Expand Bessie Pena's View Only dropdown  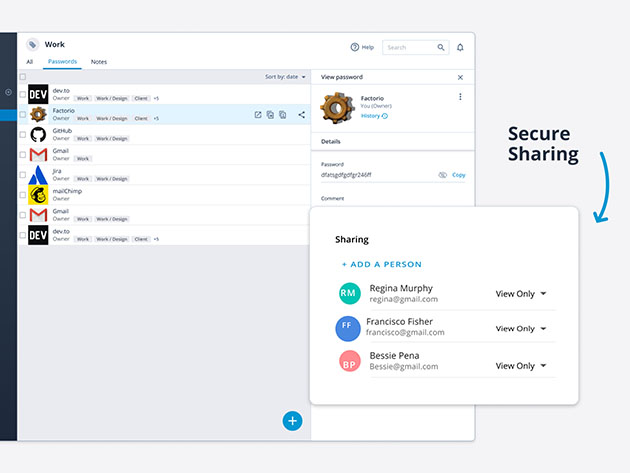(521, 366)
